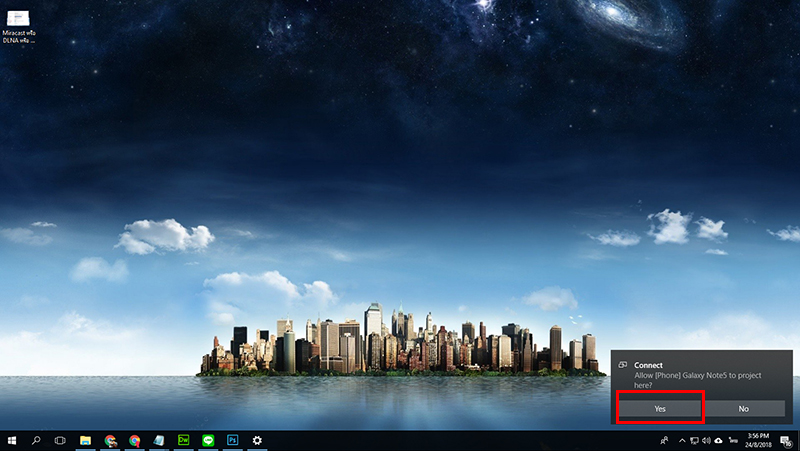Open the volume speaker tray icon
800x451 pixels.
pos(706,440)
